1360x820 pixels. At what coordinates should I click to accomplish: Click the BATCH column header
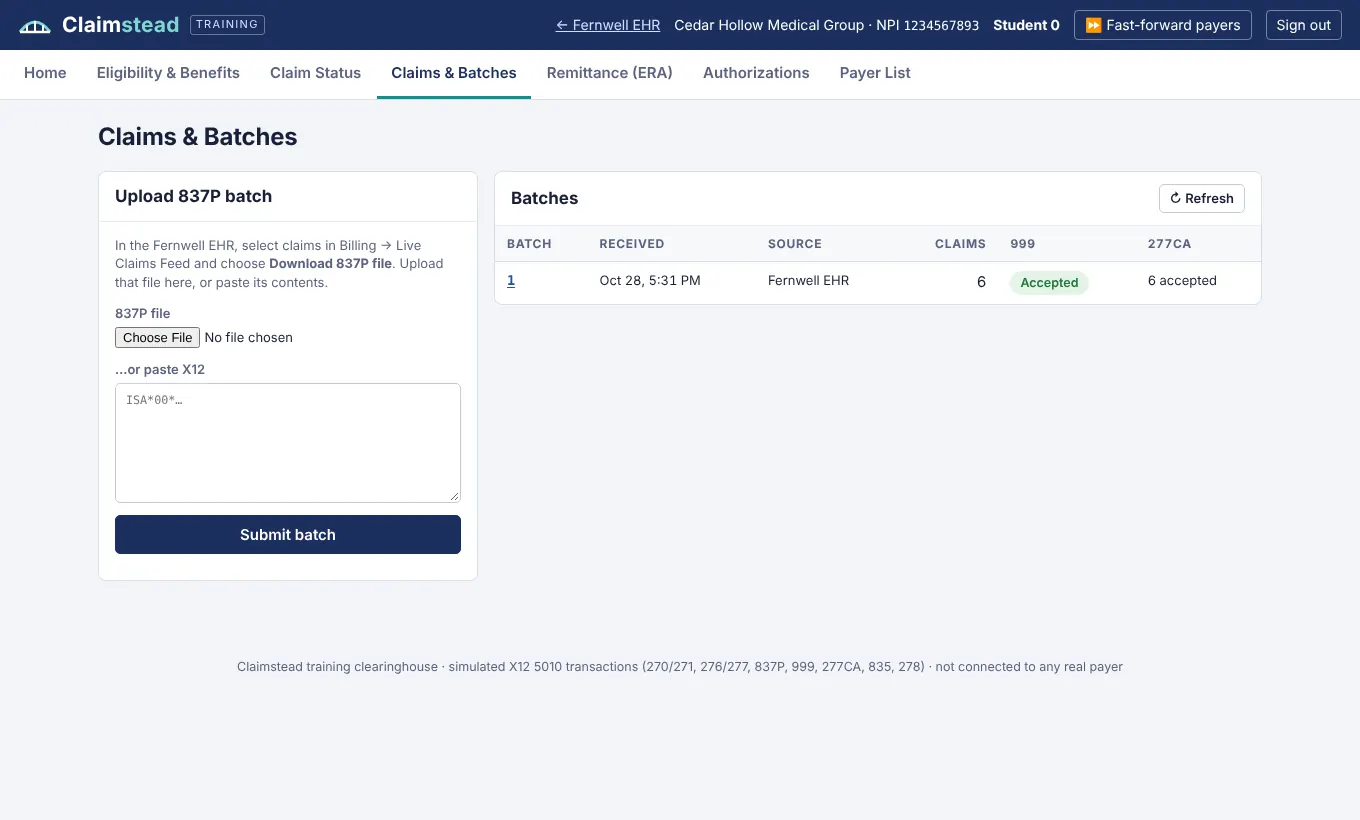point(529,244)
